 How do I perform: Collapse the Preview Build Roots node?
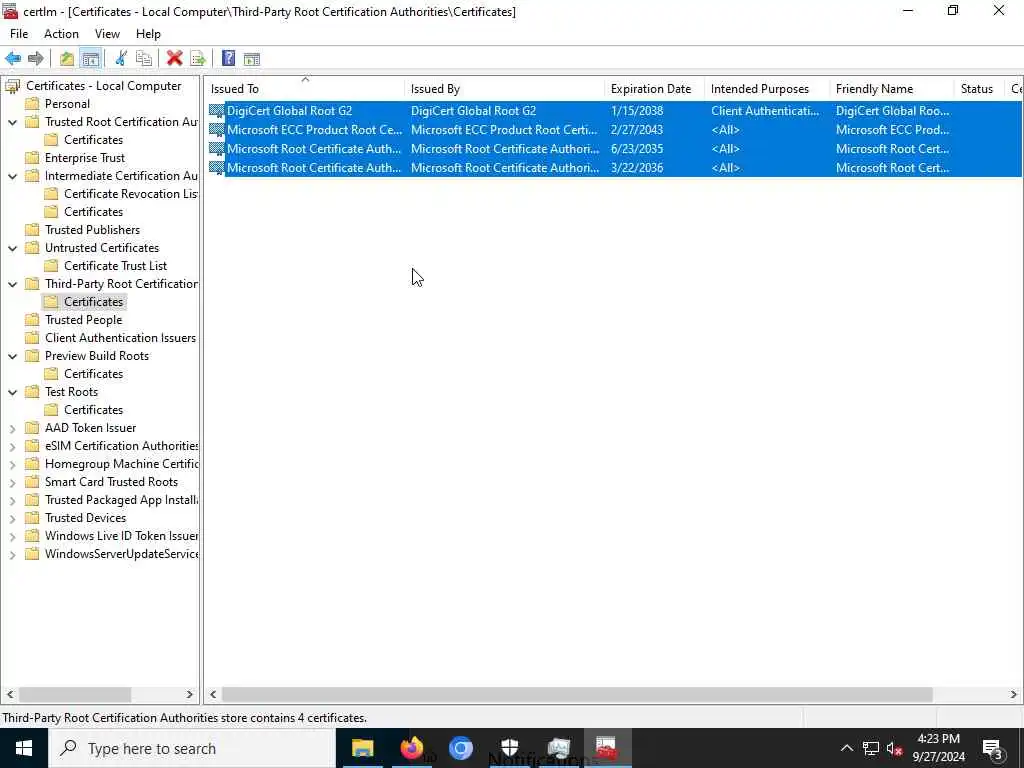coord(12,356)
